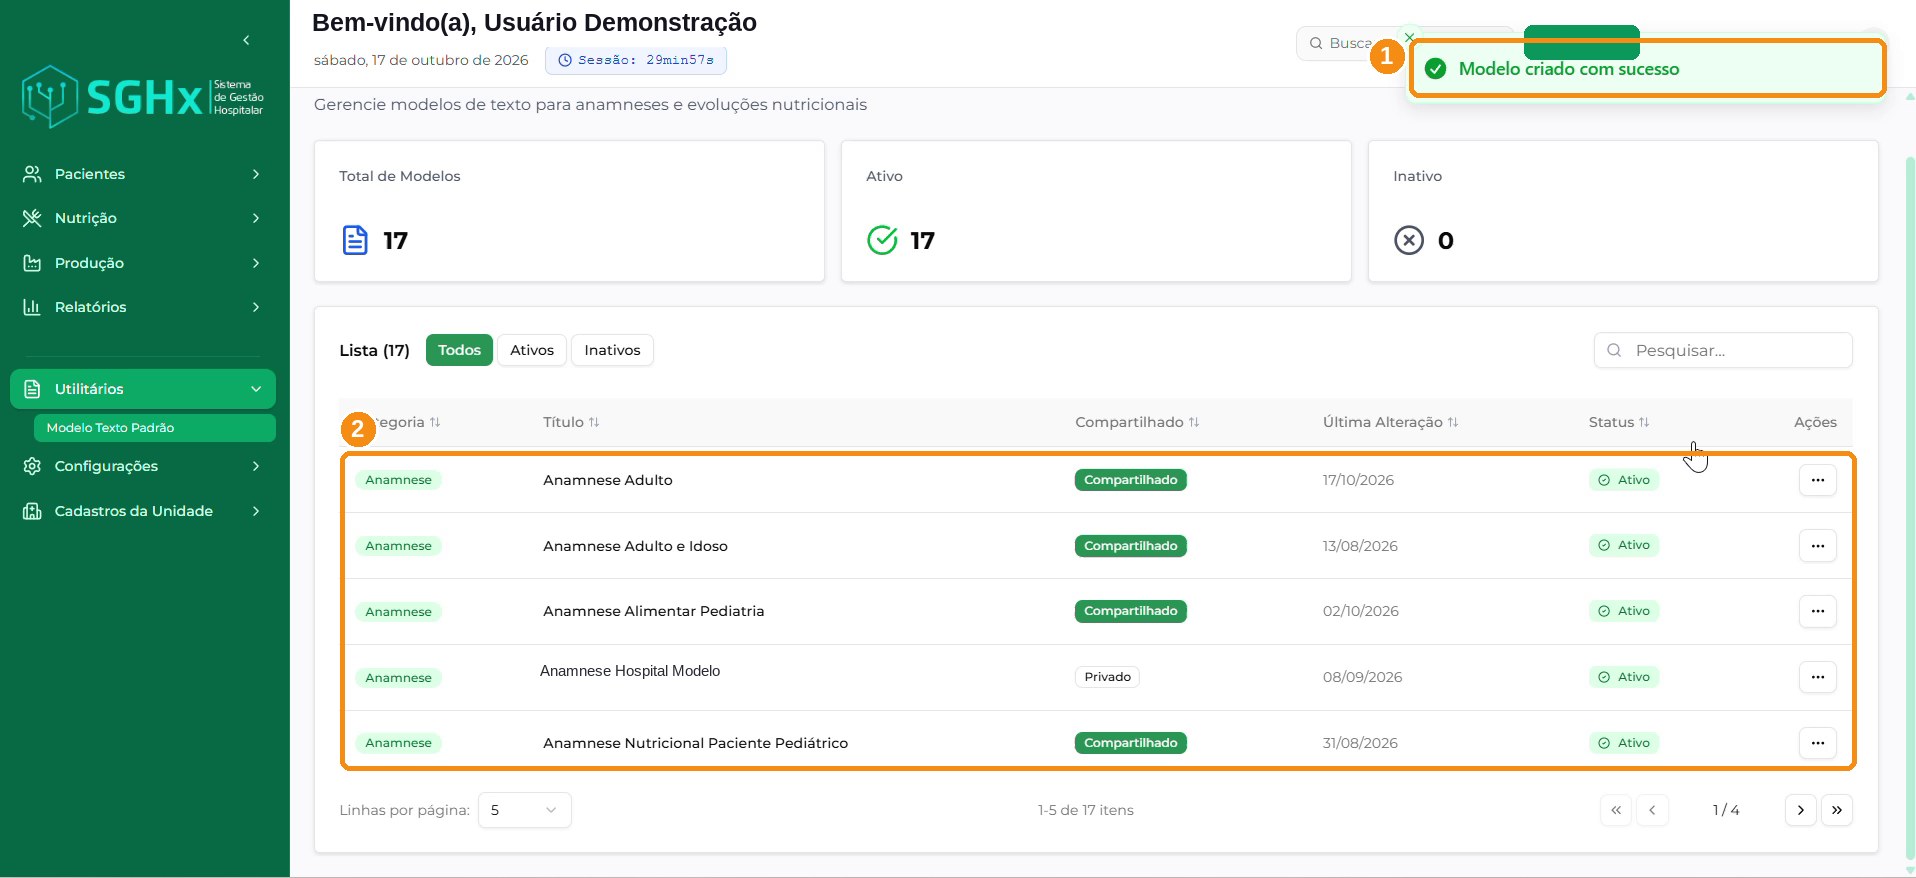Expand the Pacientes menu

click(x=143, y=174)
